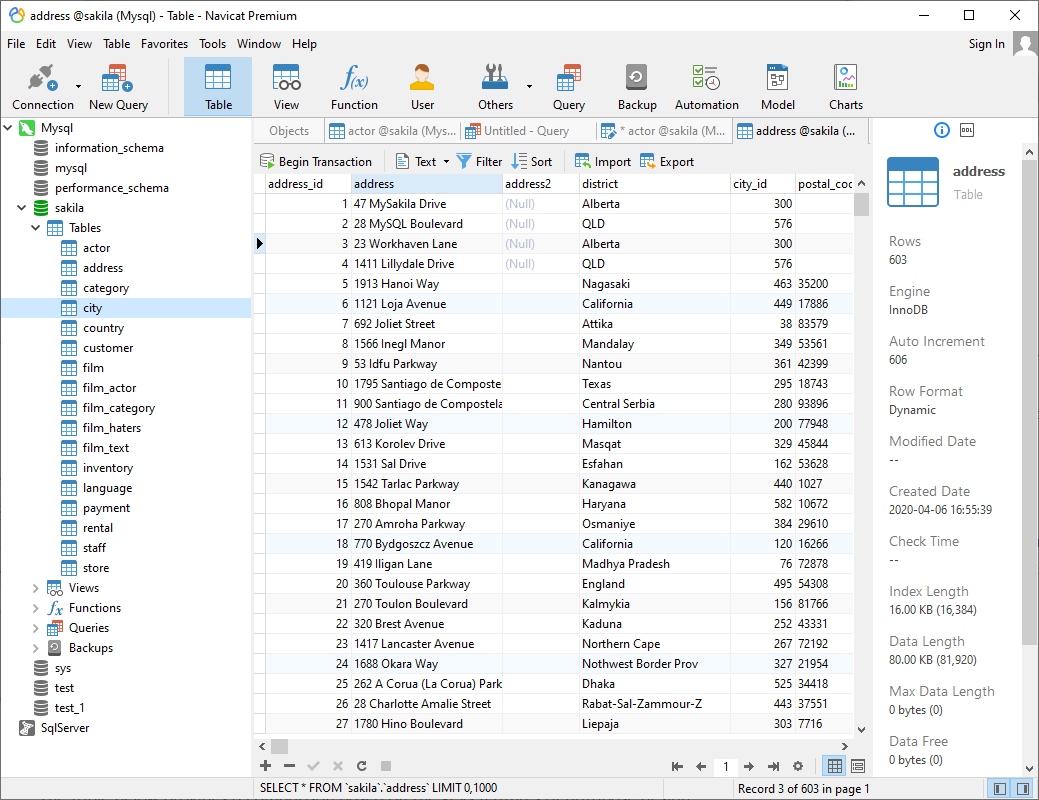Open the Charts toolbar button
This screenshot has height=800, width=1039.
coord(846,87)
